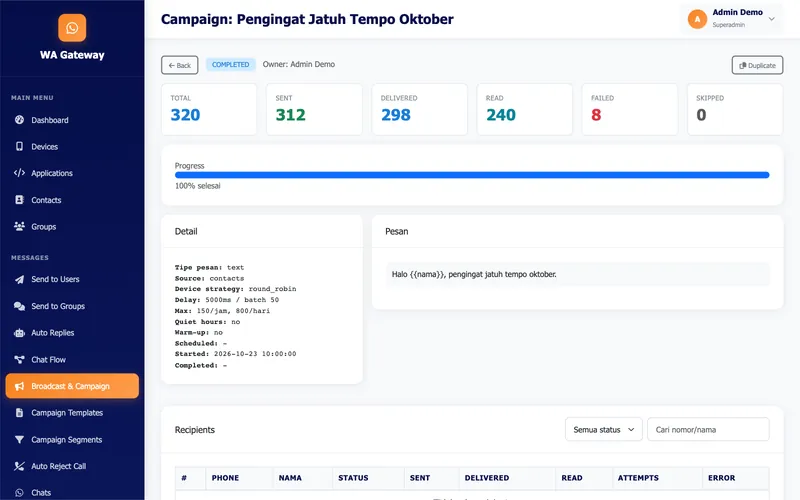Click the Recipients section heading
Screen dimensions: 800x500
194,430
